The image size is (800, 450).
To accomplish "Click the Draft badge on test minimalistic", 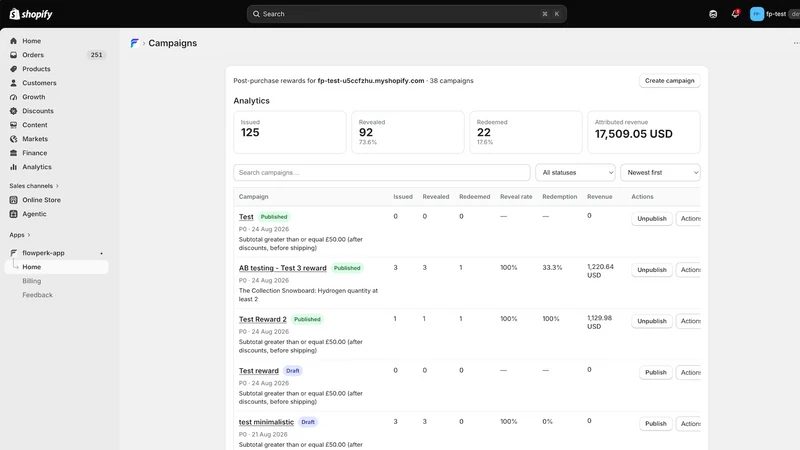I will coord(308,422).
